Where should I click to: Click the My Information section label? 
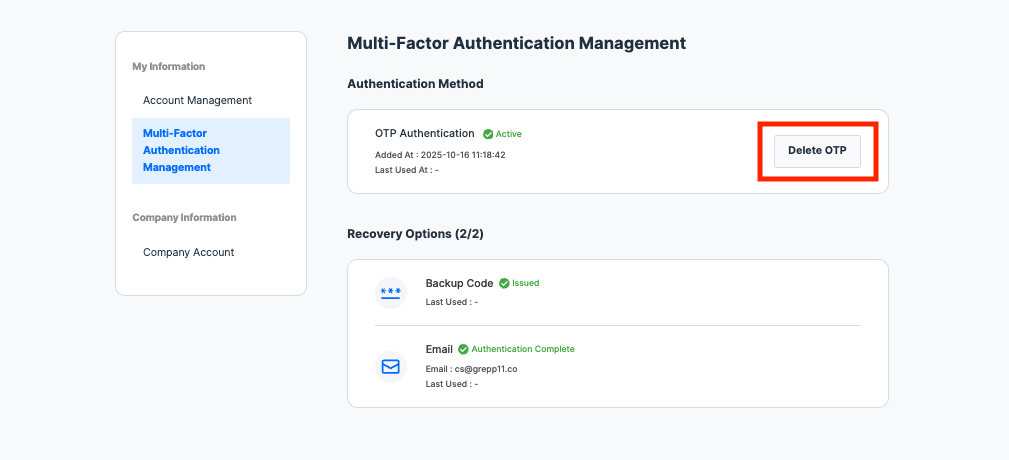pos(169,66)
